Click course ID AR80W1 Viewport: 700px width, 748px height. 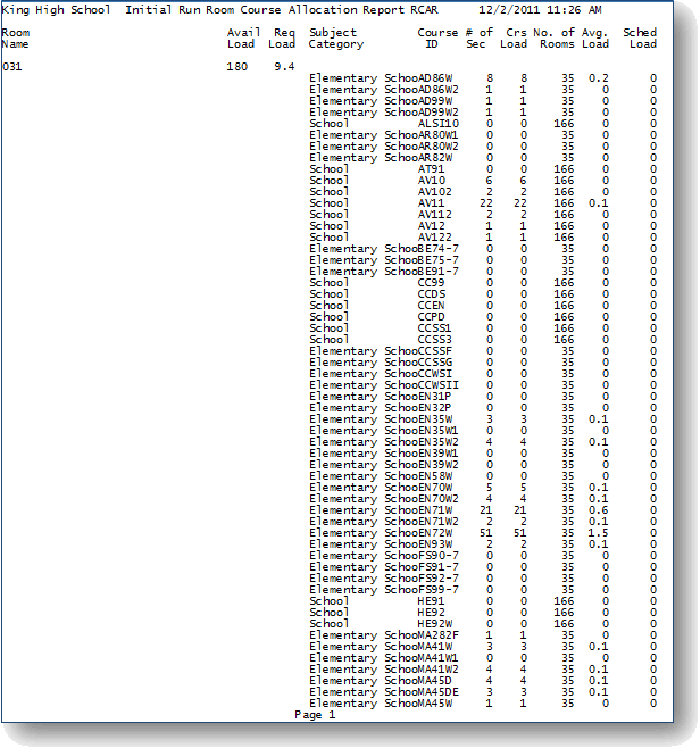(438, 135)
